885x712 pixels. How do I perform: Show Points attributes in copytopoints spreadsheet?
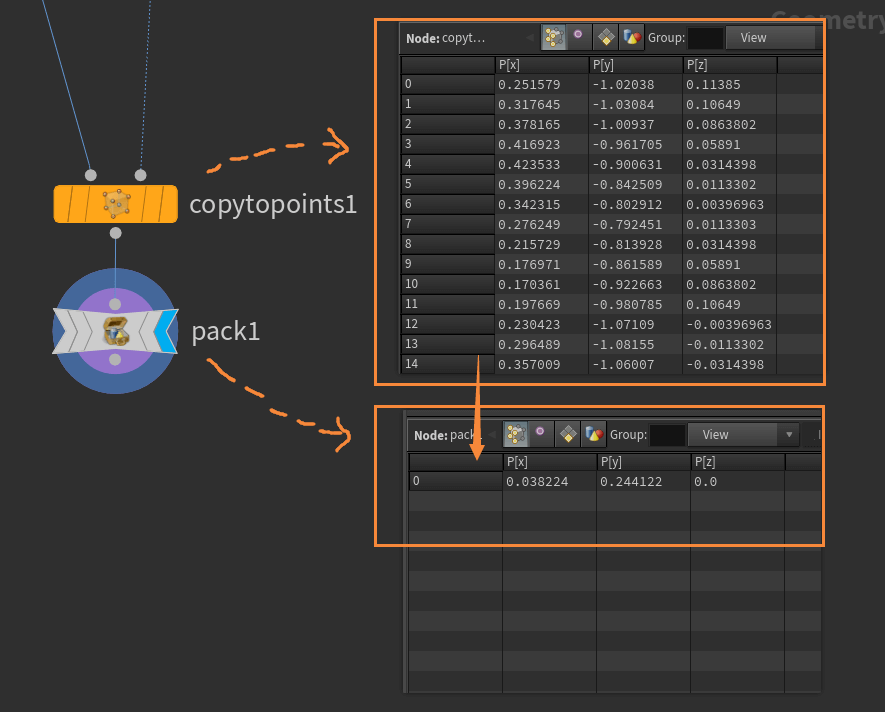(554, 38)
